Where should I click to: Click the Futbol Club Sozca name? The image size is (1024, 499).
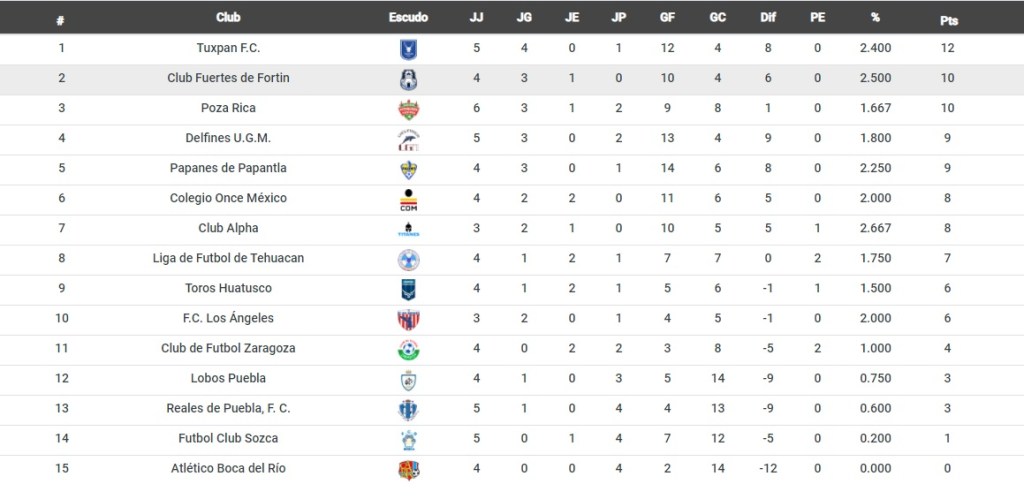pyautogui.click(x=228, y=438)
